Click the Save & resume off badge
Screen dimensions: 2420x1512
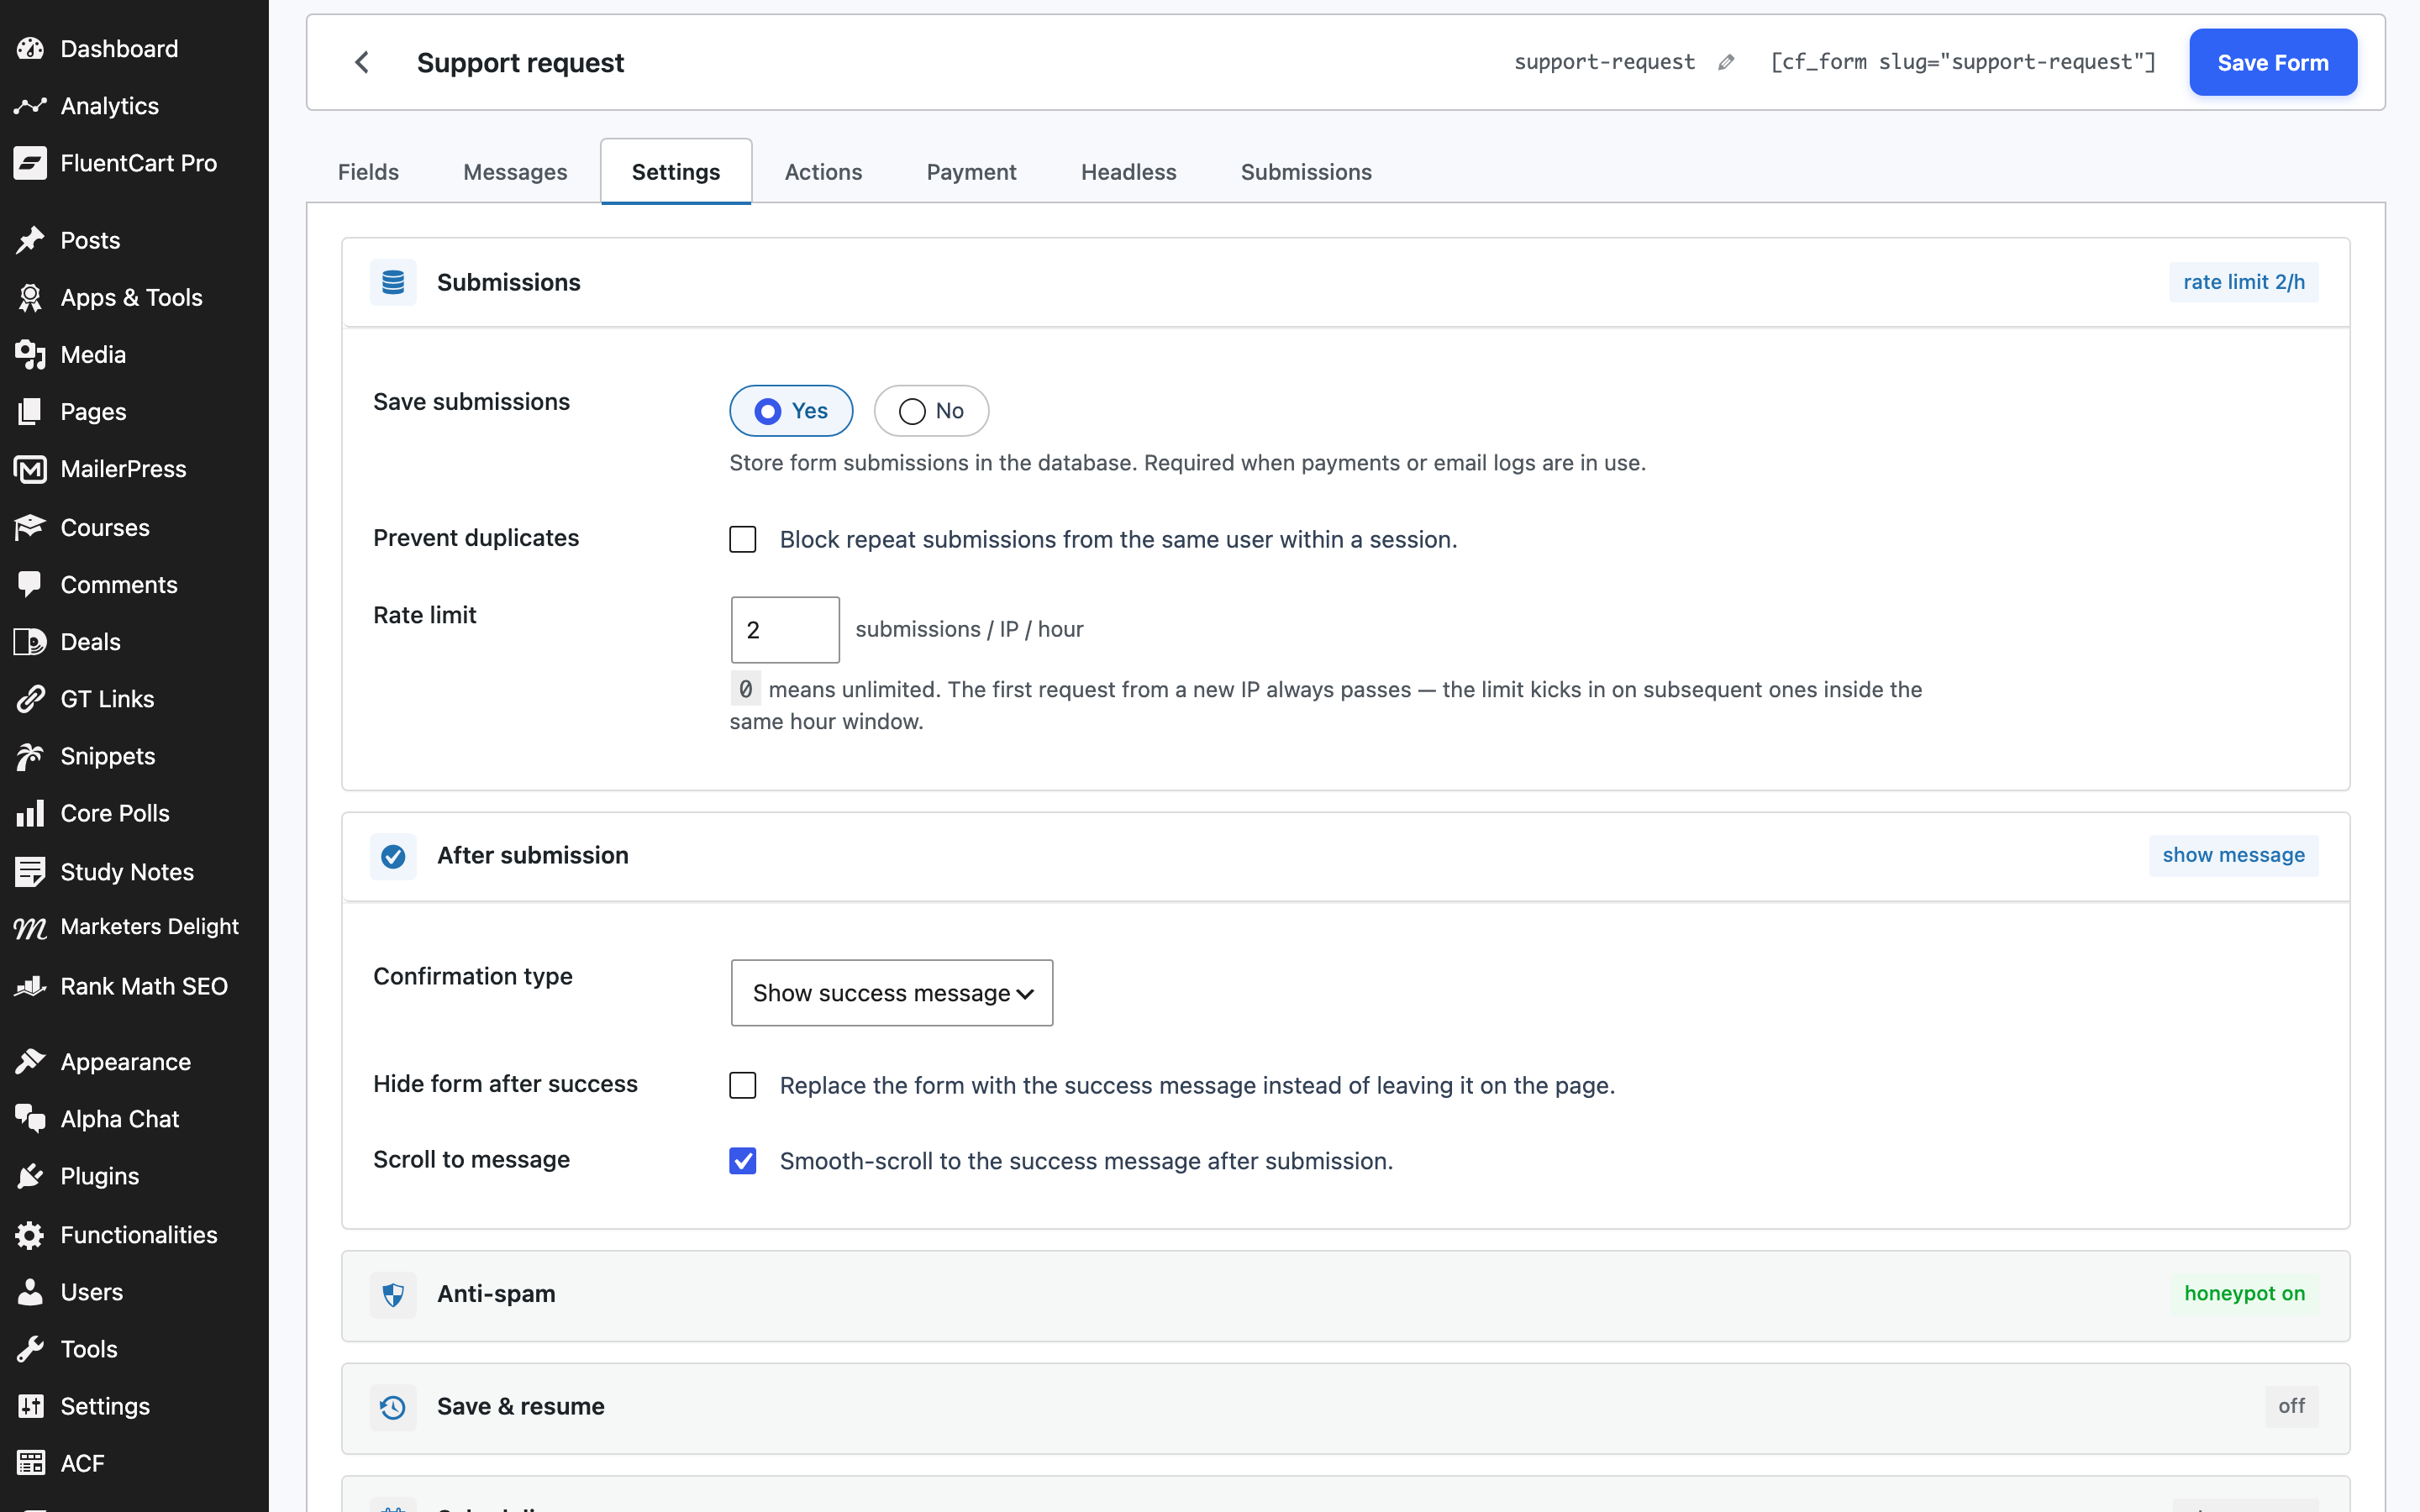pyautogui.click(x=2291, y=1407)
